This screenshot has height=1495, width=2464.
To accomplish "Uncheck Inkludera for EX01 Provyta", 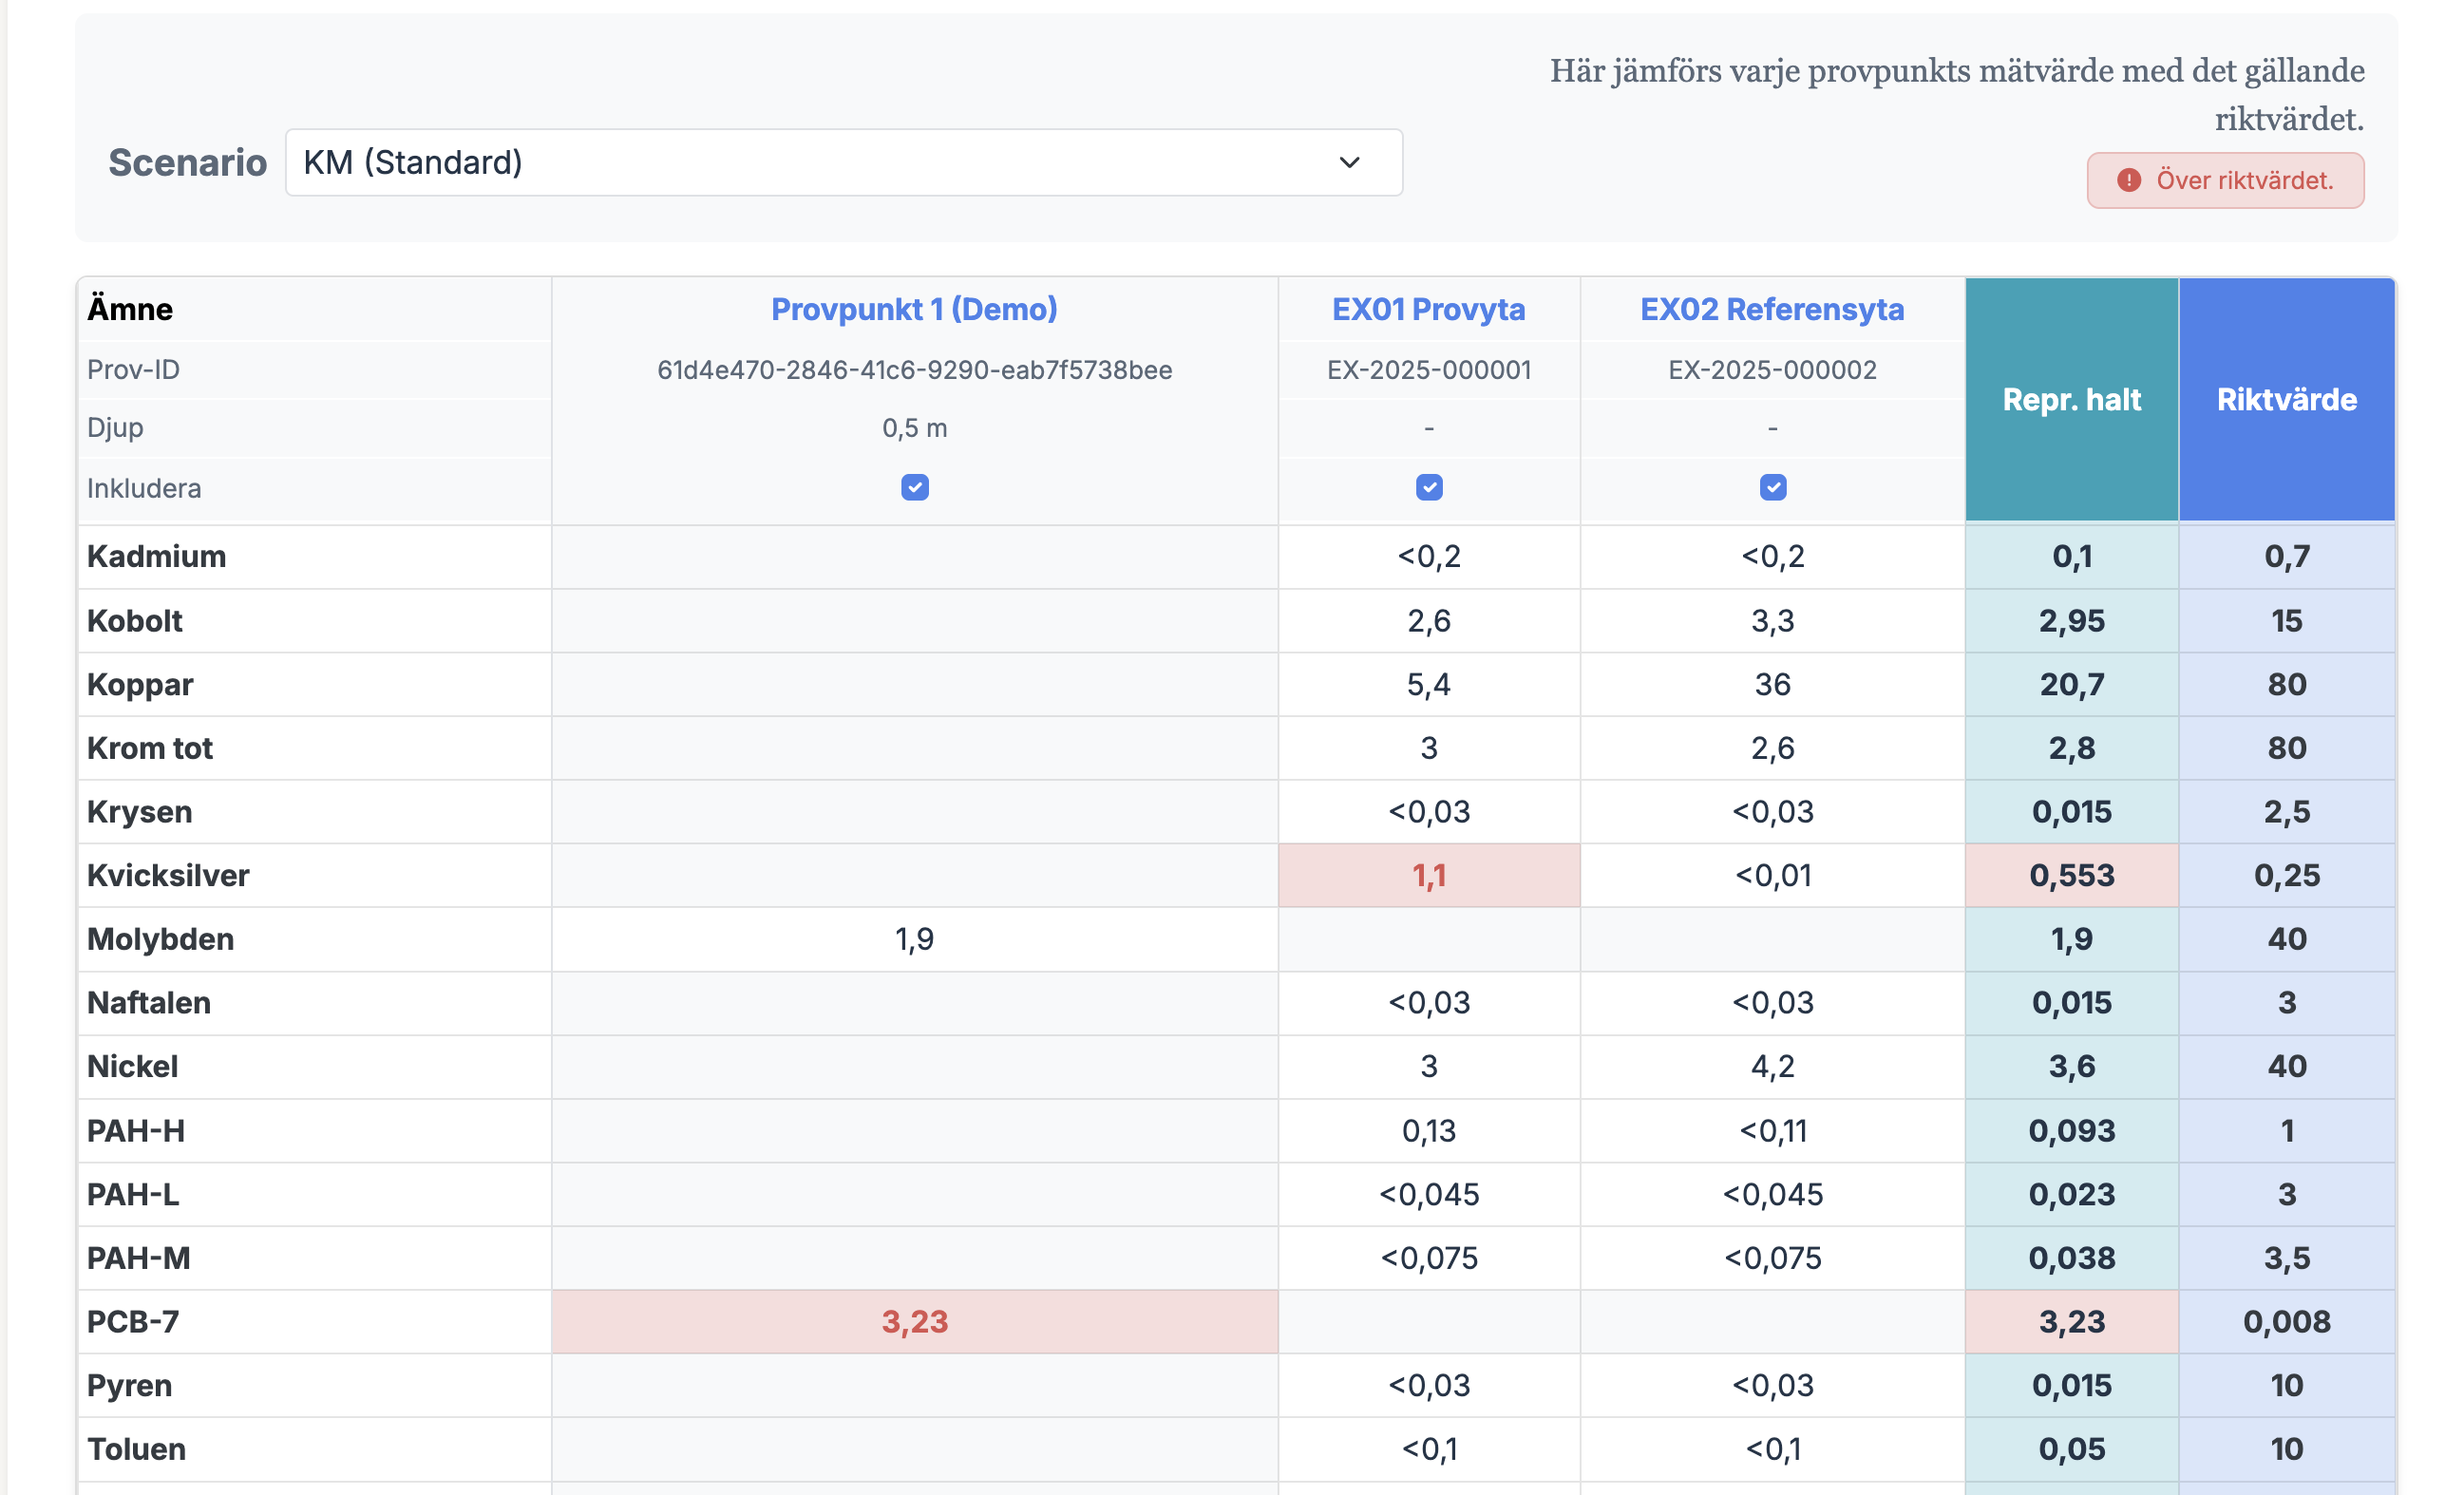I will click(x=1428, y=487).
